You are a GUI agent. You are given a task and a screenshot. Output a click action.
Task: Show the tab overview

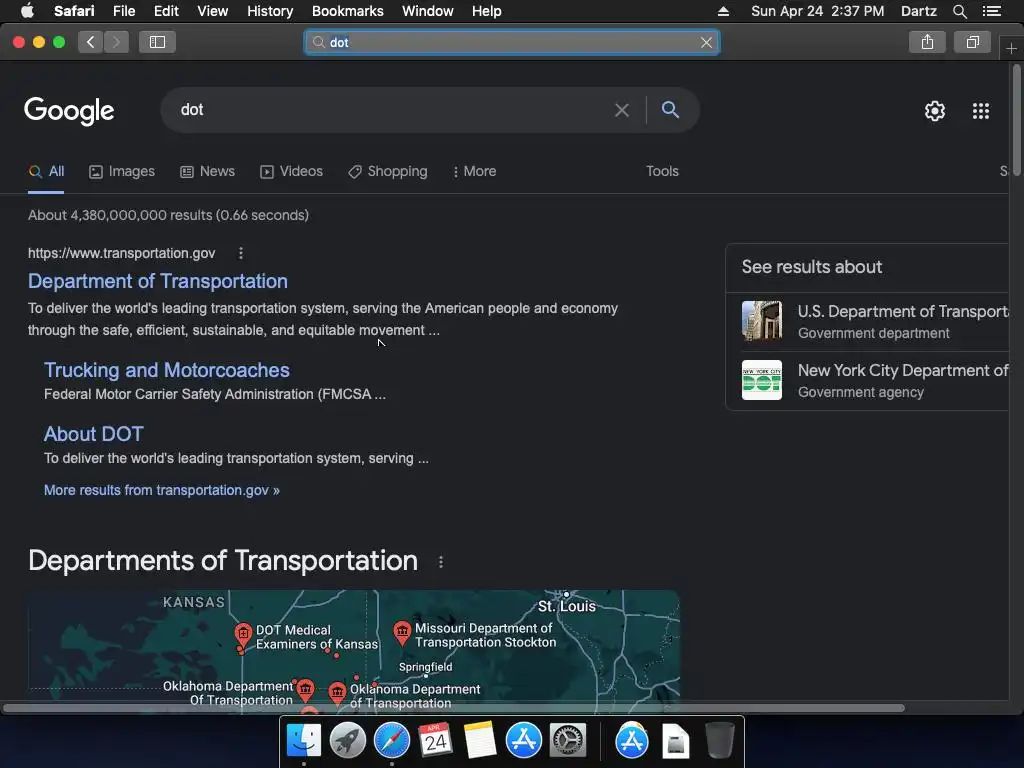972,42
